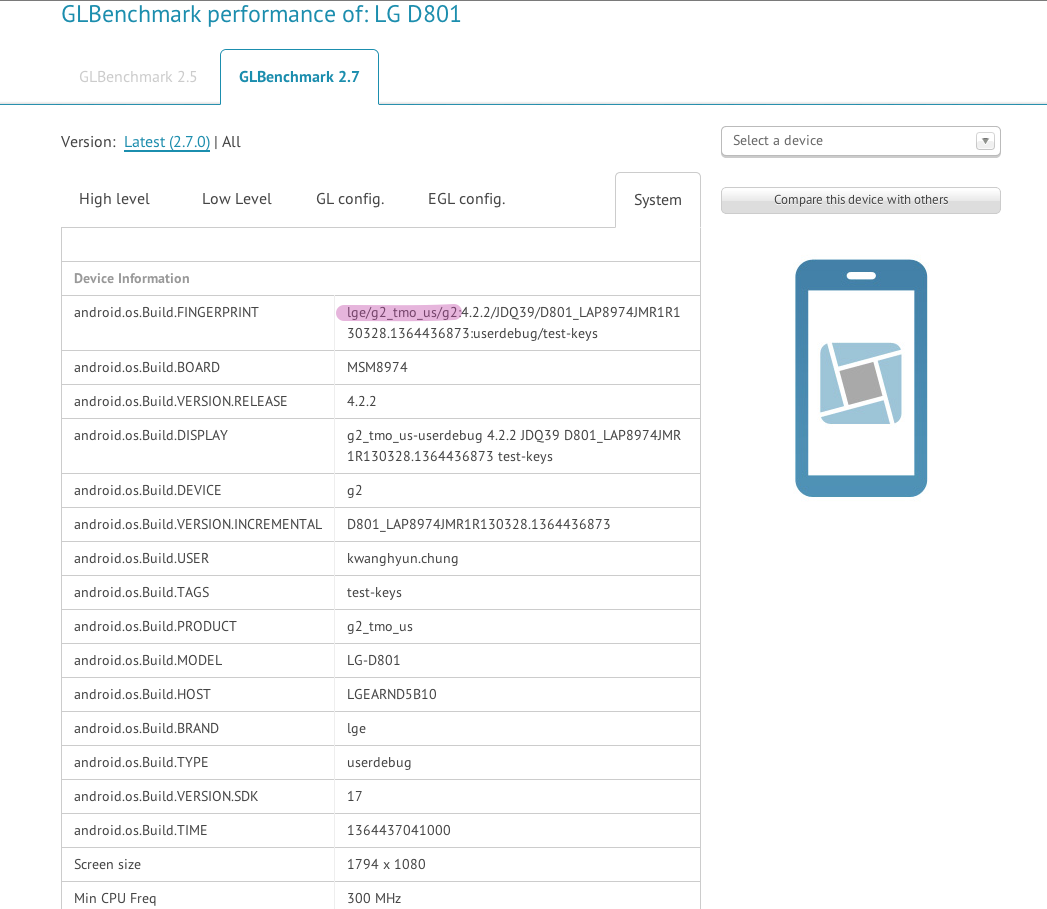Click the Device Information section header
Image resolution: width=1047 pixels, height=909 pixels.
point(132,279)
